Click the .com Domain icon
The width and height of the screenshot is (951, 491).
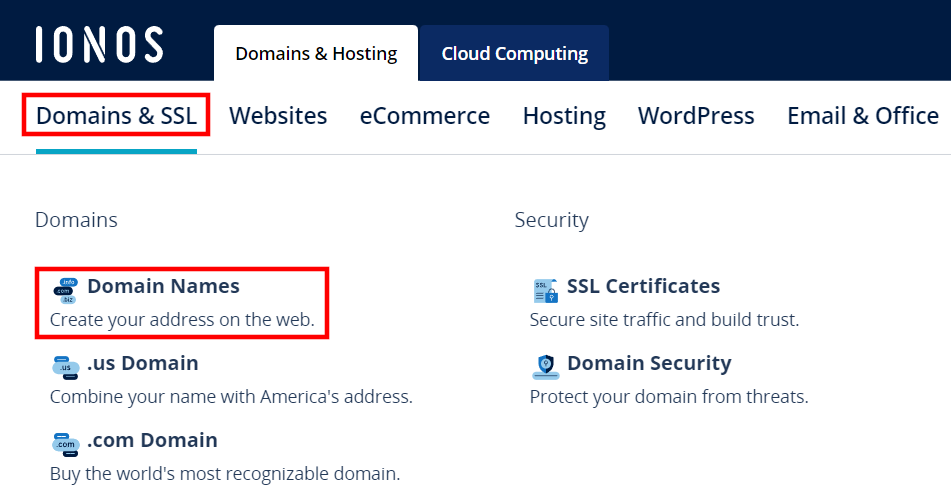66,442
